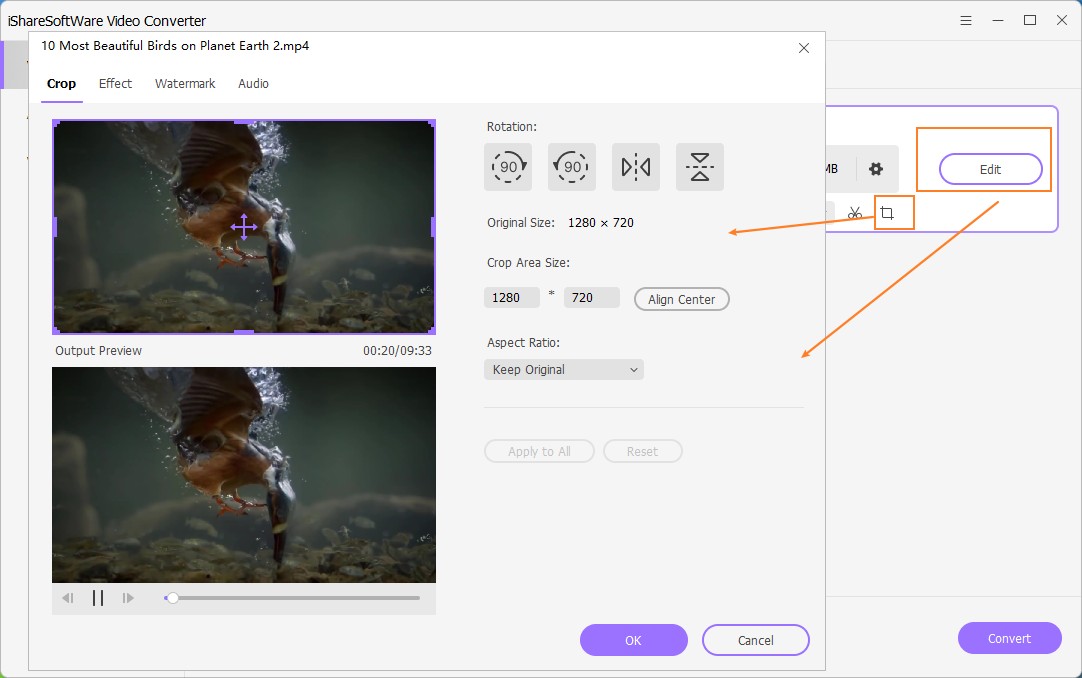Click the crop height field 720
This screenshot has width=1082, height=678.
(x=591, y=298)
